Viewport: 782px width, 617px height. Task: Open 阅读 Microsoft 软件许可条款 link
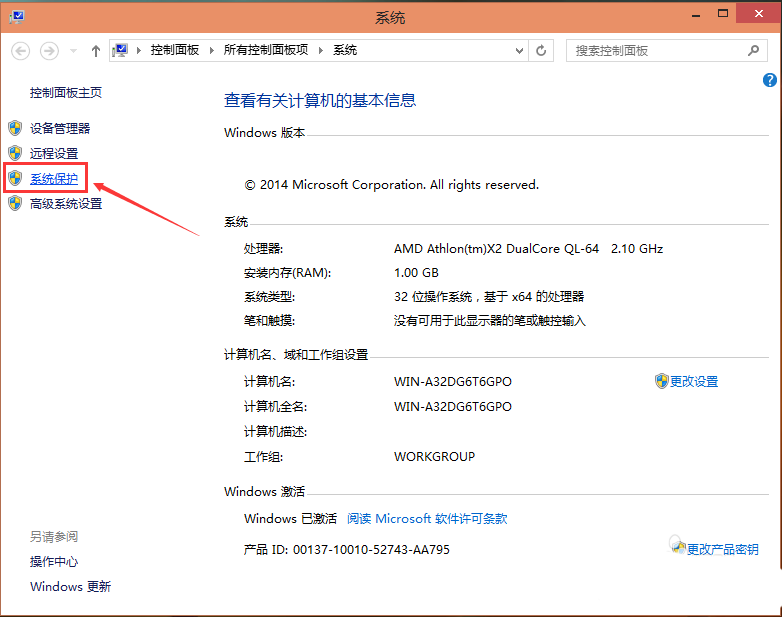(x=427, y=519)
